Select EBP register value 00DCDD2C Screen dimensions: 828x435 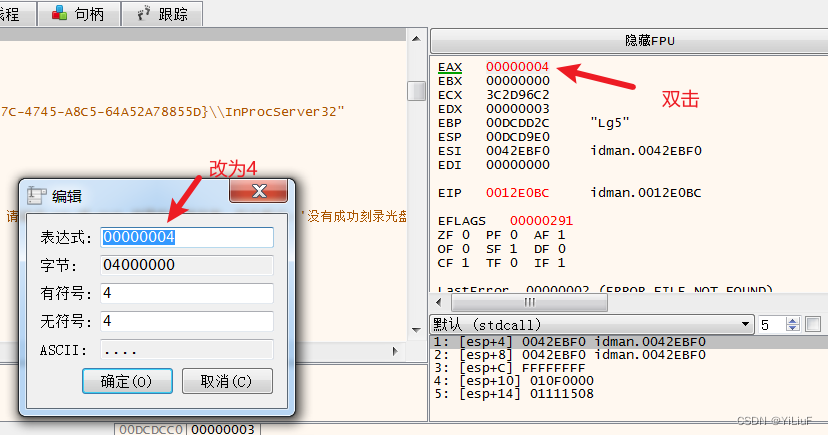(518, 123)
